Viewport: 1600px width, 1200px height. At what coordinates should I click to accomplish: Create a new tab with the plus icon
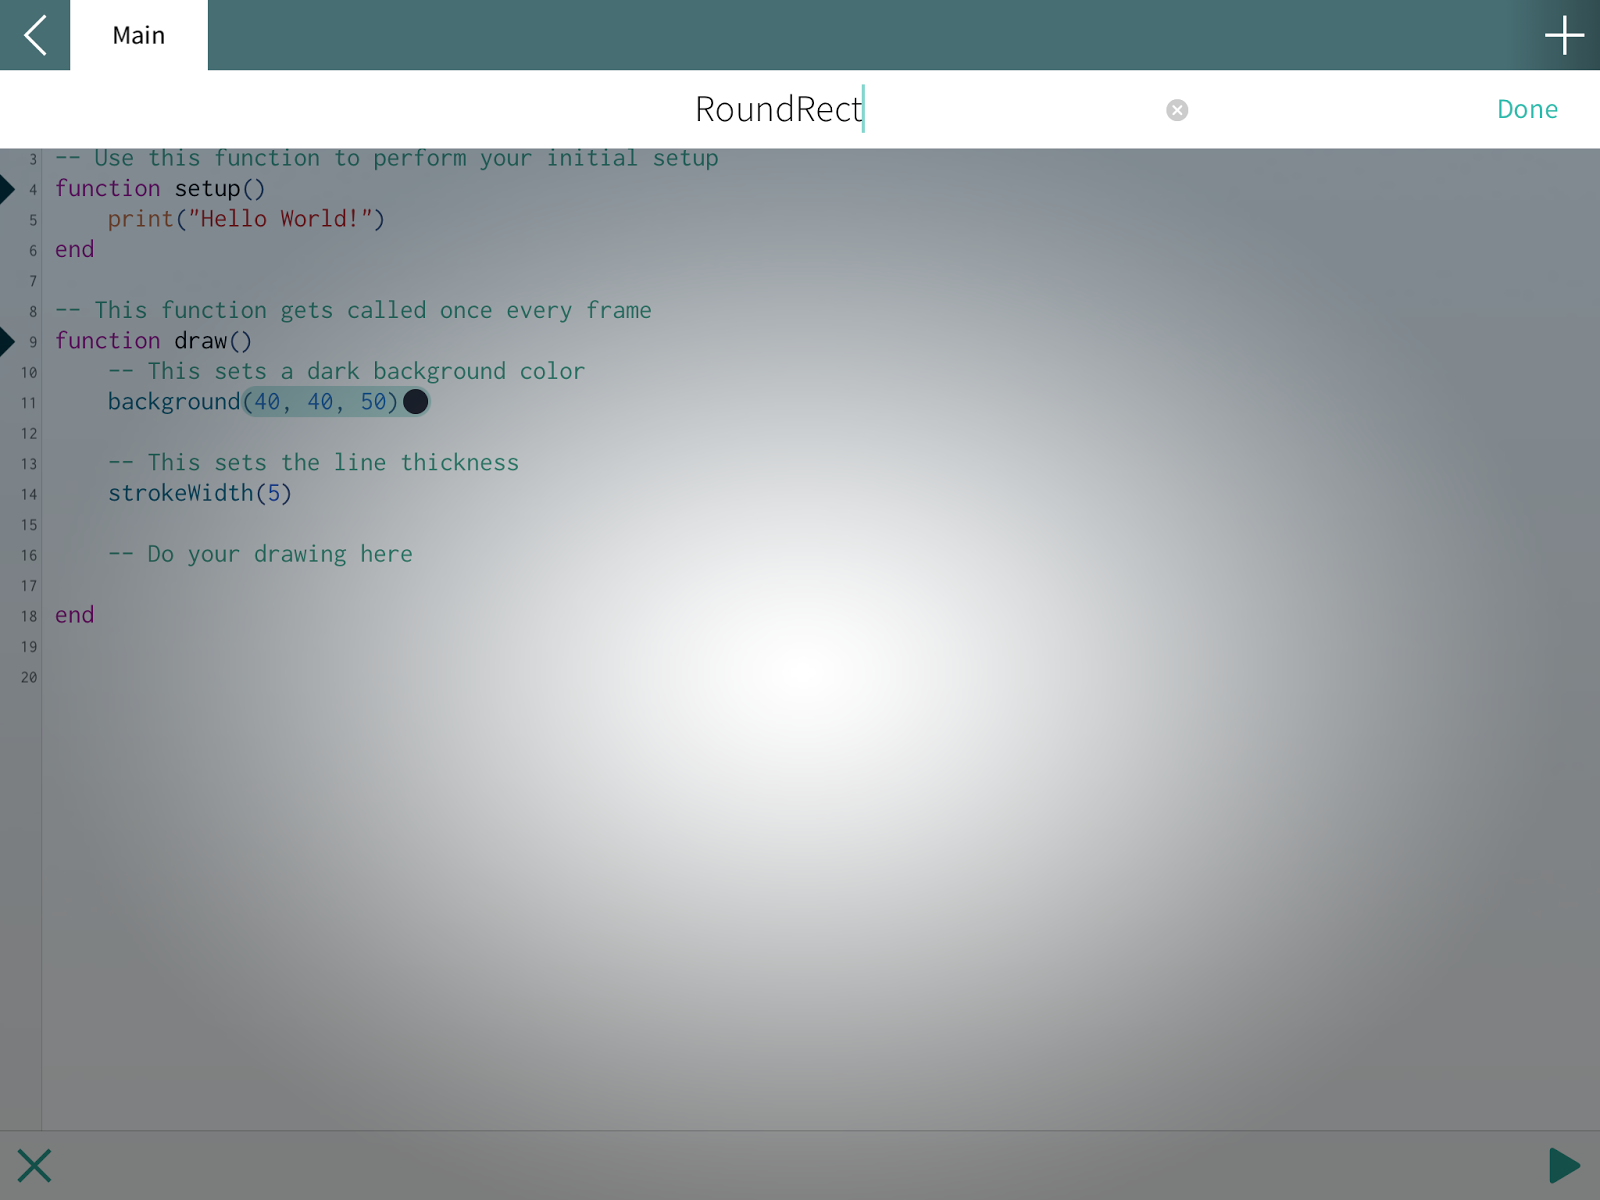[x=1564, y=35]
